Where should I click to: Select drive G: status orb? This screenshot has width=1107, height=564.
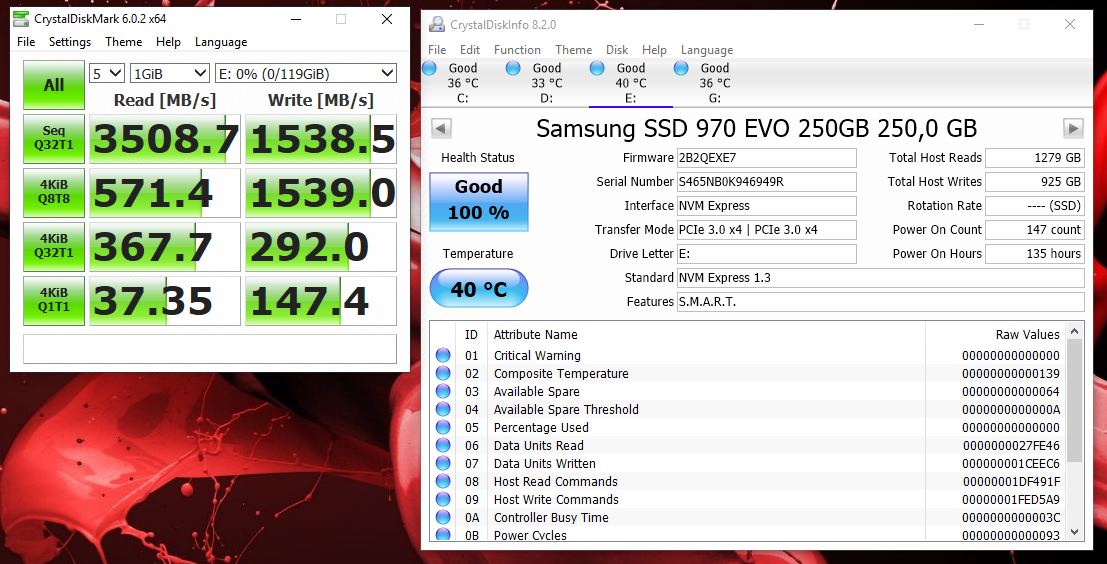[x=682, y=68]
